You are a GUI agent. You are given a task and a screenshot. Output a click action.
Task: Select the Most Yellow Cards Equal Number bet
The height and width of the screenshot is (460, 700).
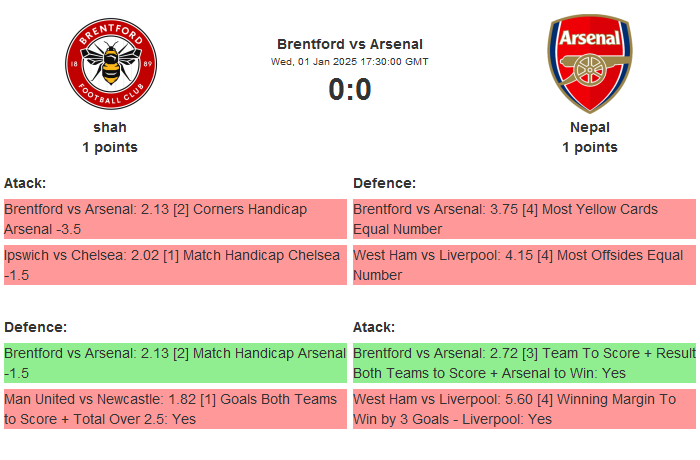[x=523, y=219]
